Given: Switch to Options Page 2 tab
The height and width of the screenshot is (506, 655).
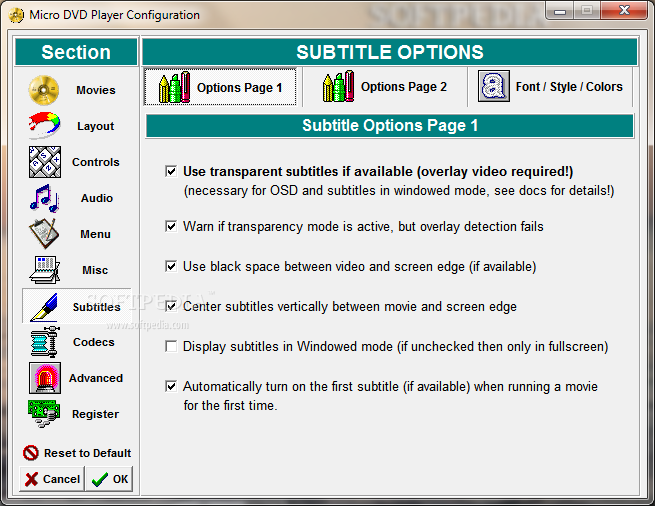Looking at the screenshot, I should tap(385, 86).
